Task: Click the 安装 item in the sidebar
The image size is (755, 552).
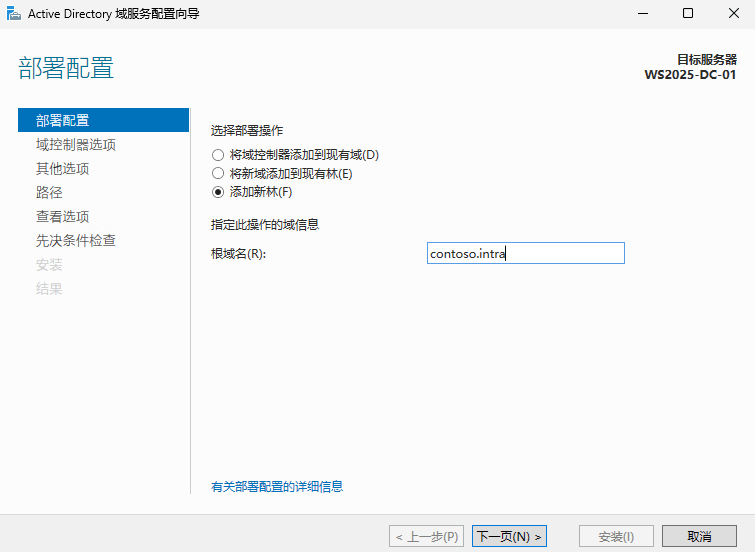Action: coord(49,264)
